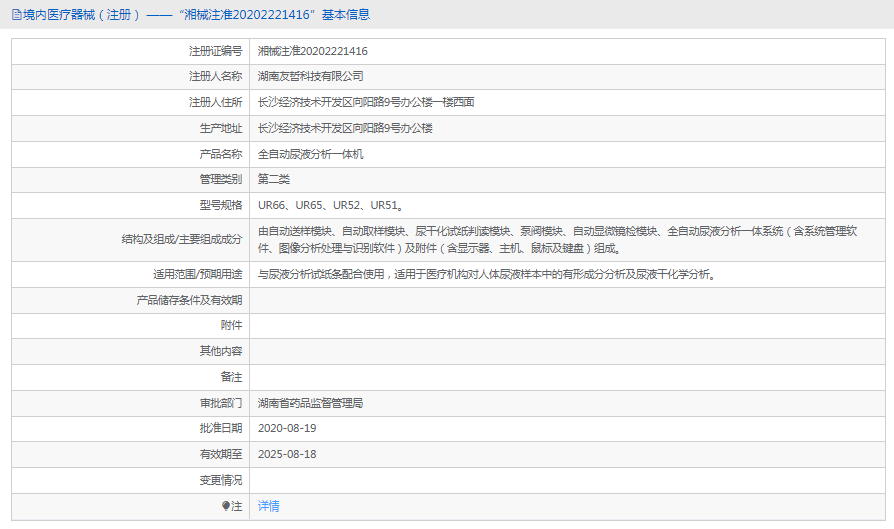This screenshot has height=529, width=894.
Task: Click the 注册人名称 label
Action: [x=216, y=76]
